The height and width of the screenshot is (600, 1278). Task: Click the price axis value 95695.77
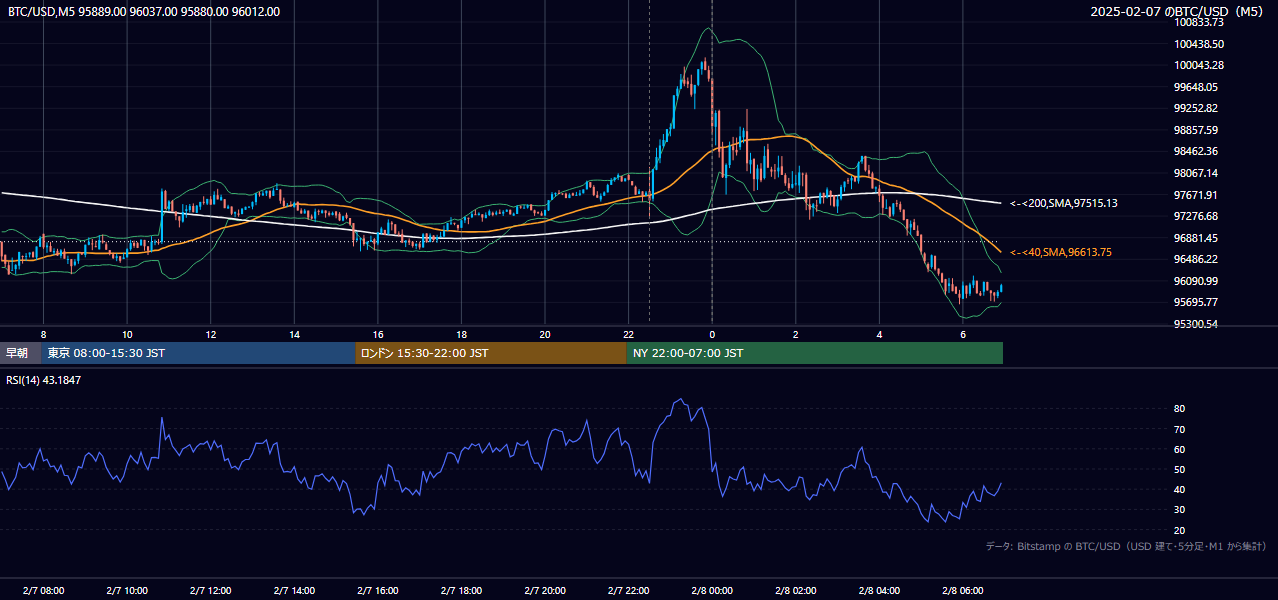(1197, 302)
